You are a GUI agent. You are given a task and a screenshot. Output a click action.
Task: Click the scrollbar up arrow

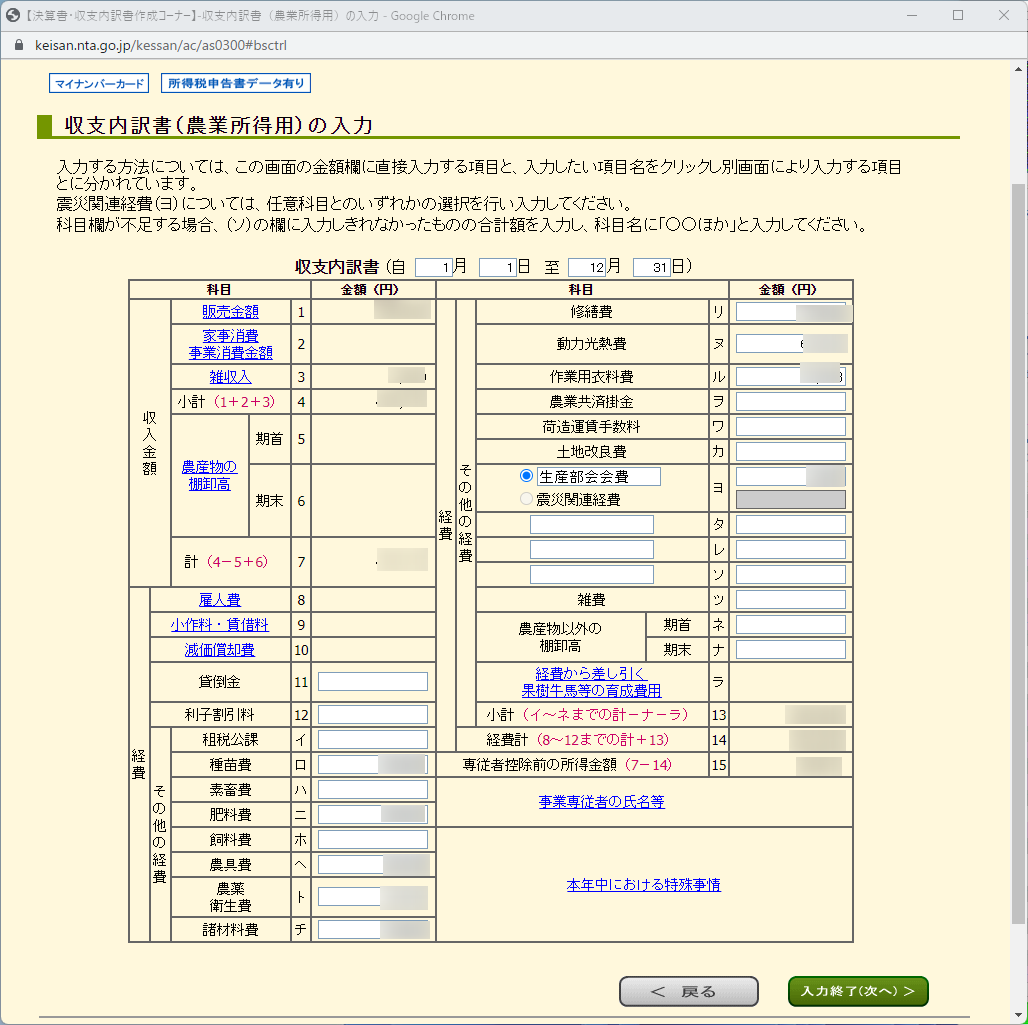coord(1018,68)
